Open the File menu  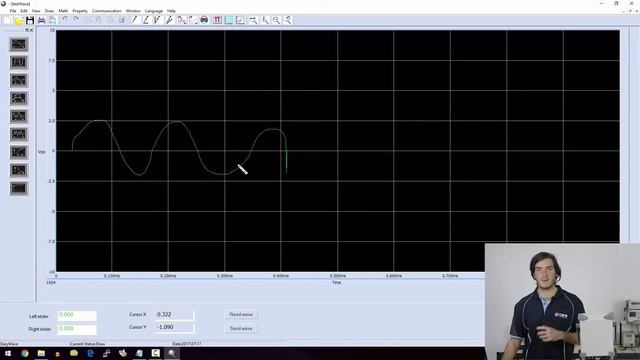13,11
